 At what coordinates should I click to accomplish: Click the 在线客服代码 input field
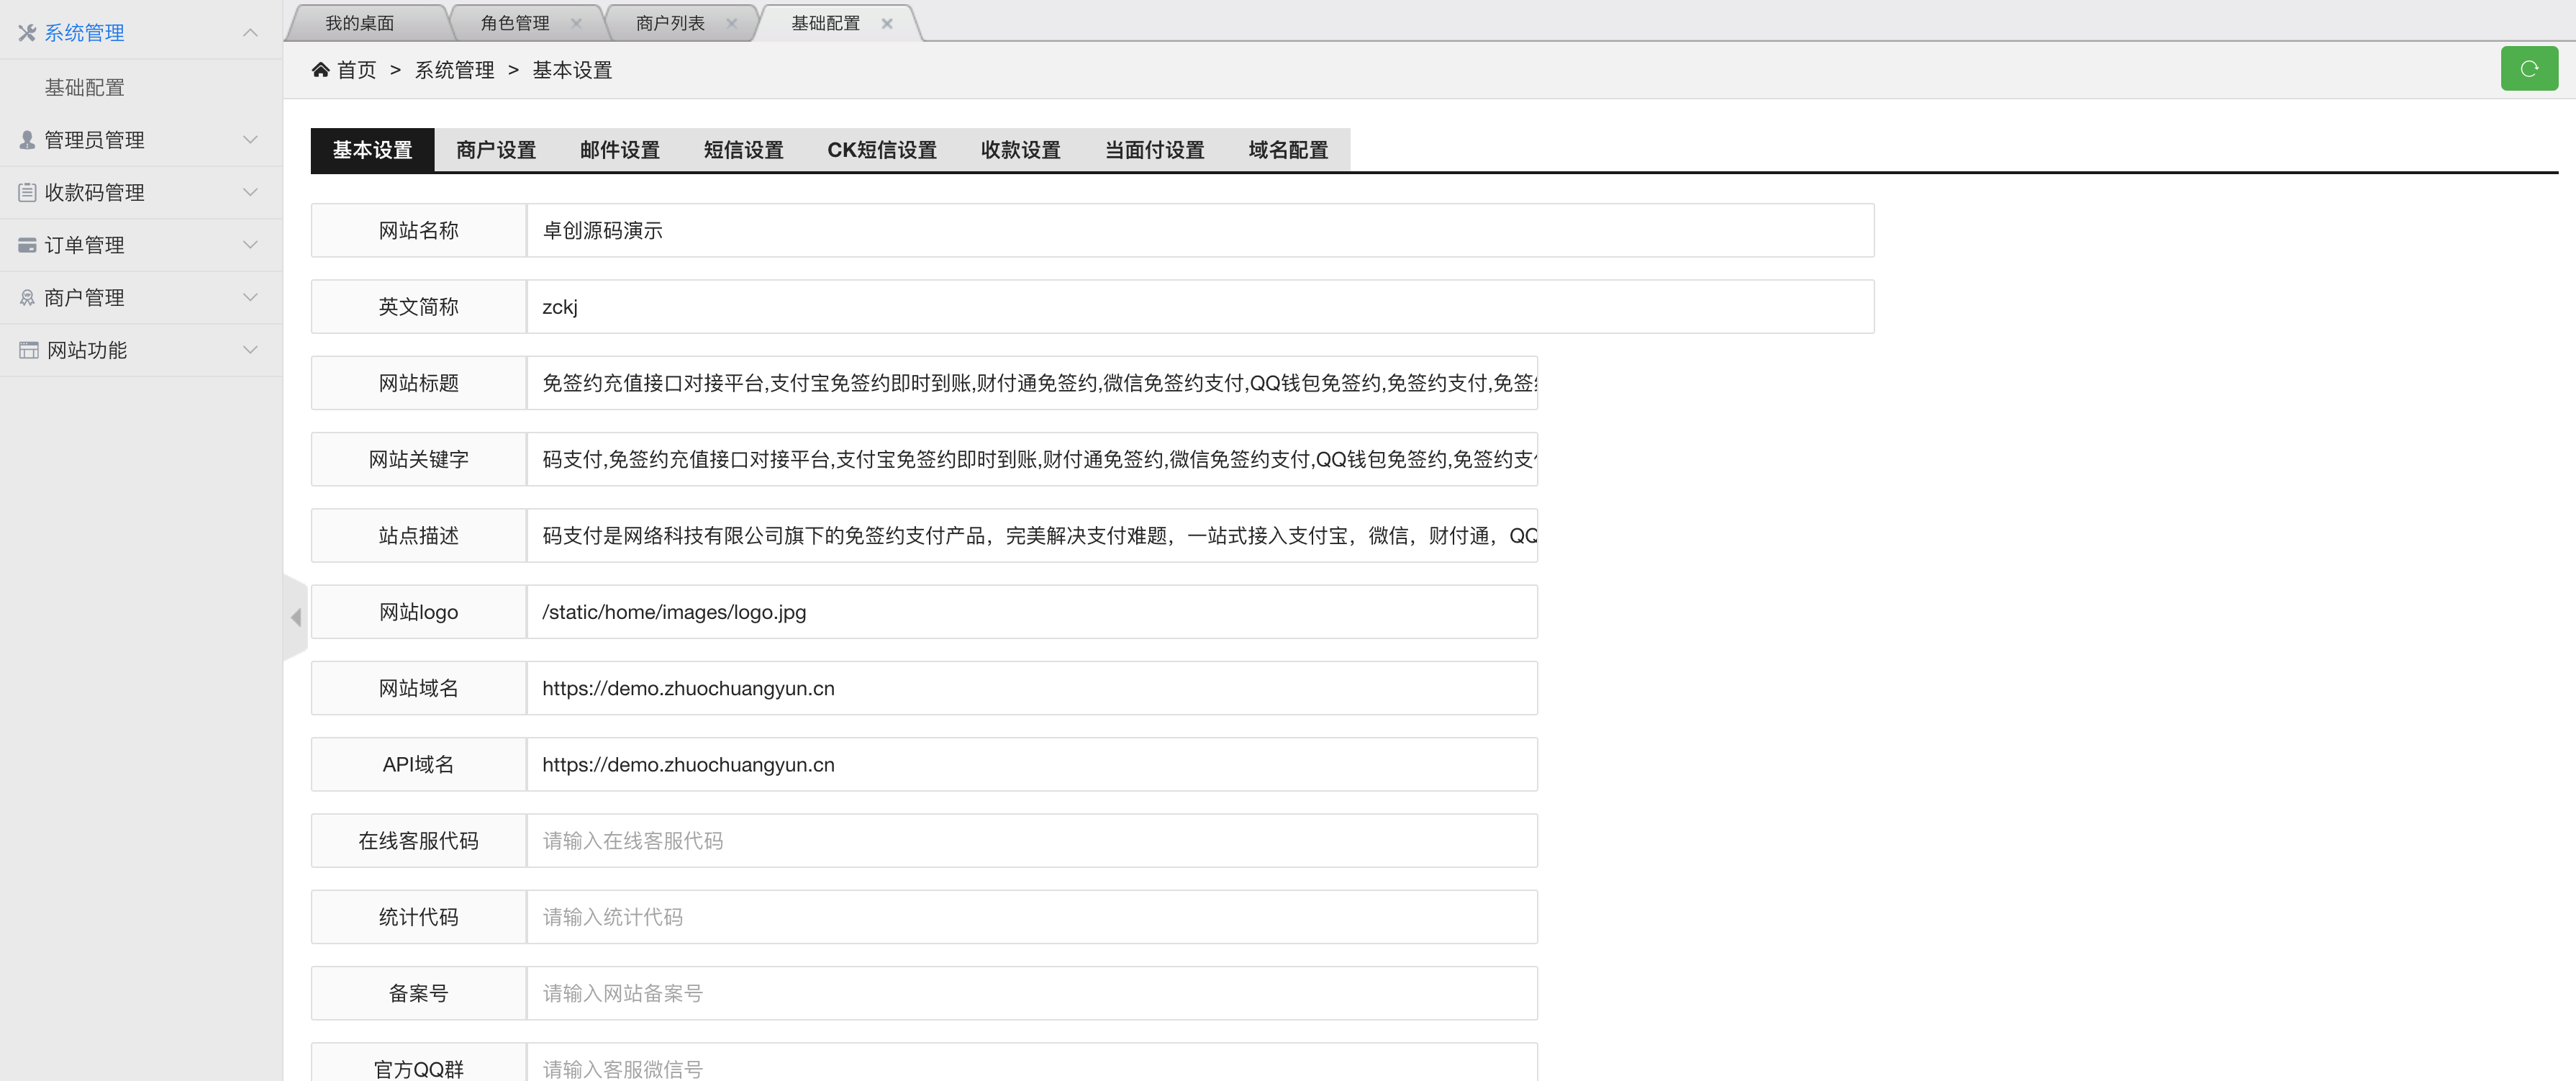point(1032,841)
